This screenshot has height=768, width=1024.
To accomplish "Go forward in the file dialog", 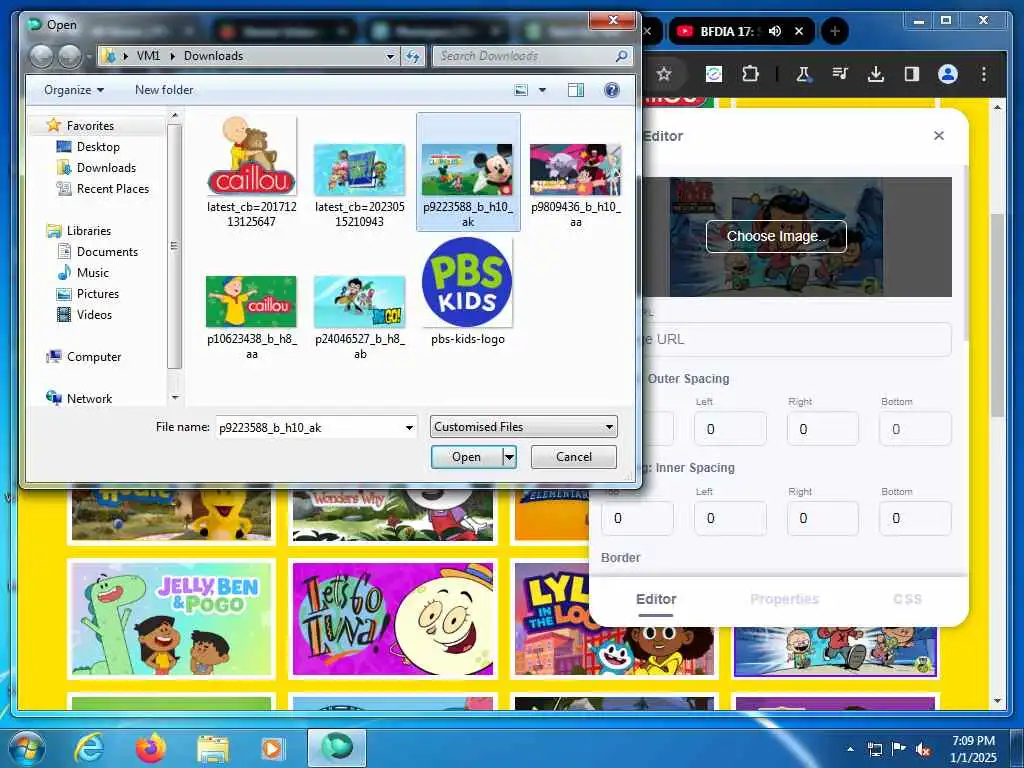I will [x=70, y=56].
